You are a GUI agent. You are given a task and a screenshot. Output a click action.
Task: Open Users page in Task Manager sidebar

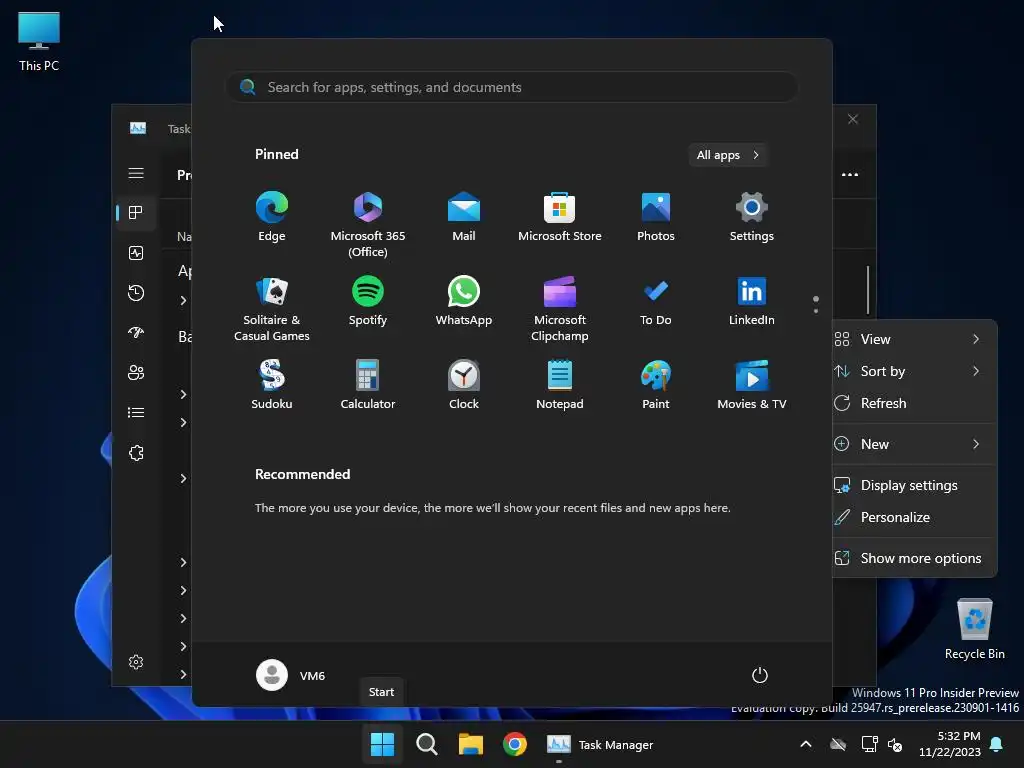pyautogui.click(x=136, y=373)
